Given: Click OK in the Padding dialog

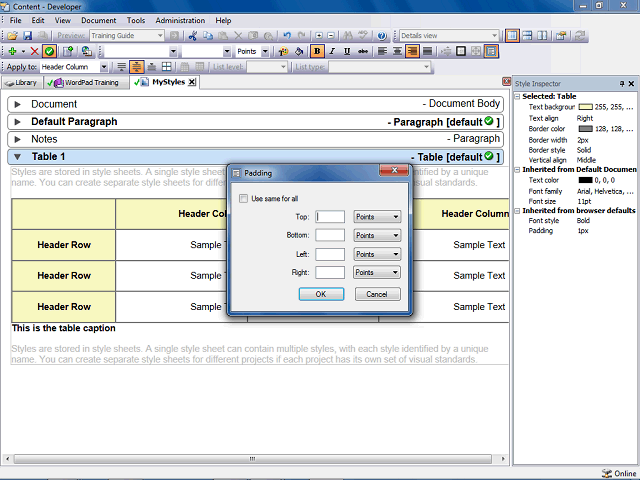Looking at the screenshot, I should point(321,294).
